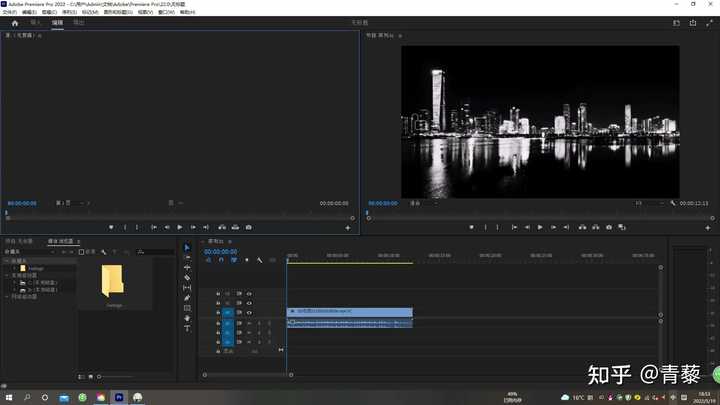Click the timeline playhead timecode 00:00:00:00
The image size is (720, 405).
click(x=220, y=252)
